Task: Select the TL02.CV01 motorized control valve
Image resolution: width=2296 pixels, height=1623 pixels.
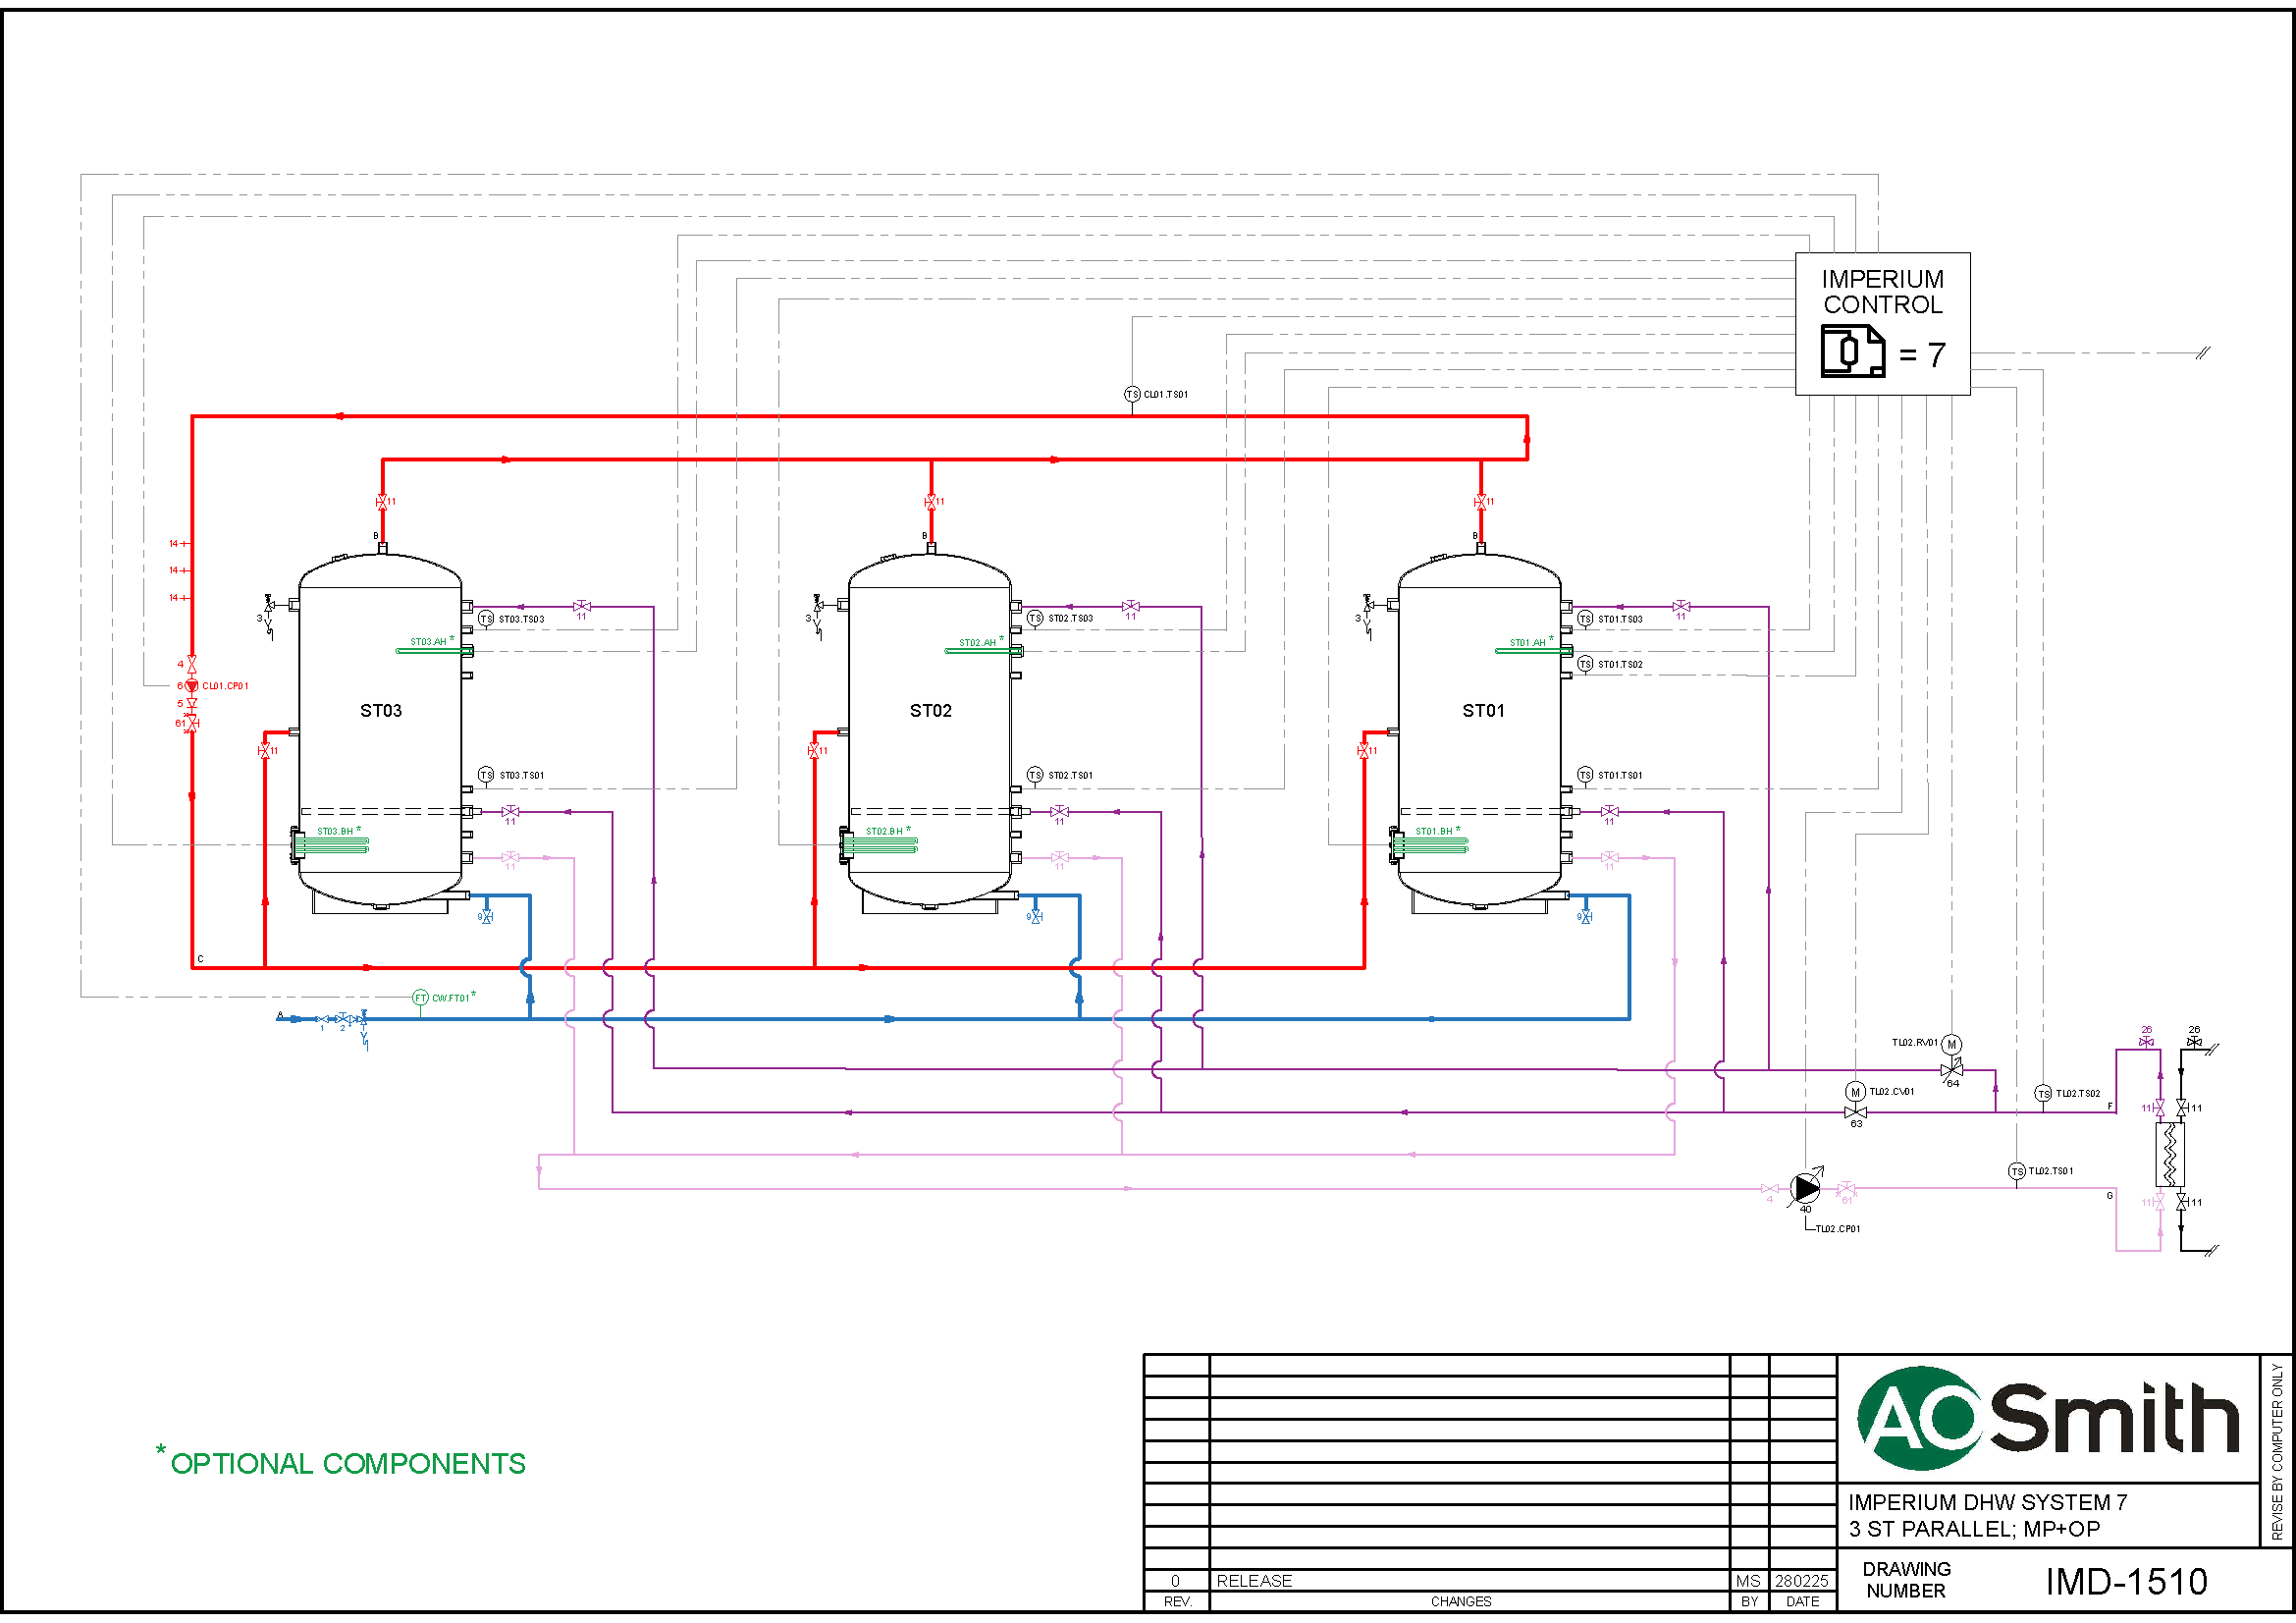Action: click(1855, 1112)
